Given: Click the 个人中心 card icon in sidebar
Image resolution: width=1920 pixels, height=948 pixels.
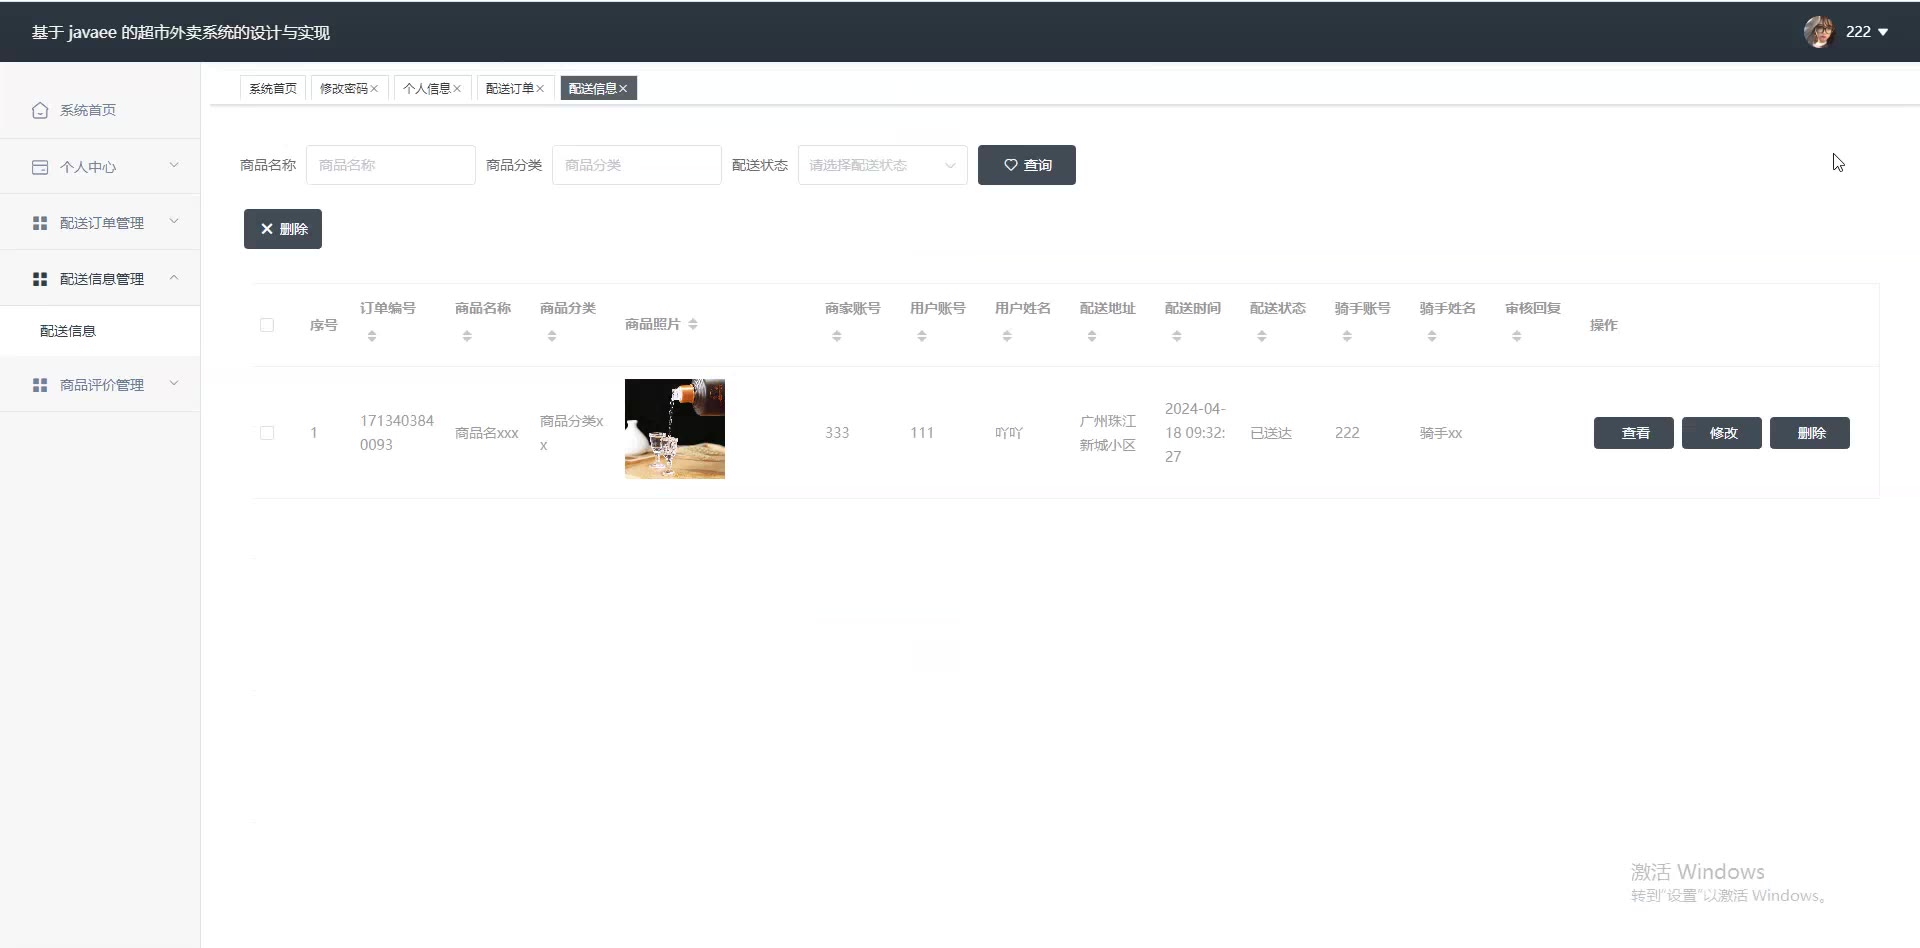Looking at the screenshot, I should pyautogui.click(x=40, y=167).
